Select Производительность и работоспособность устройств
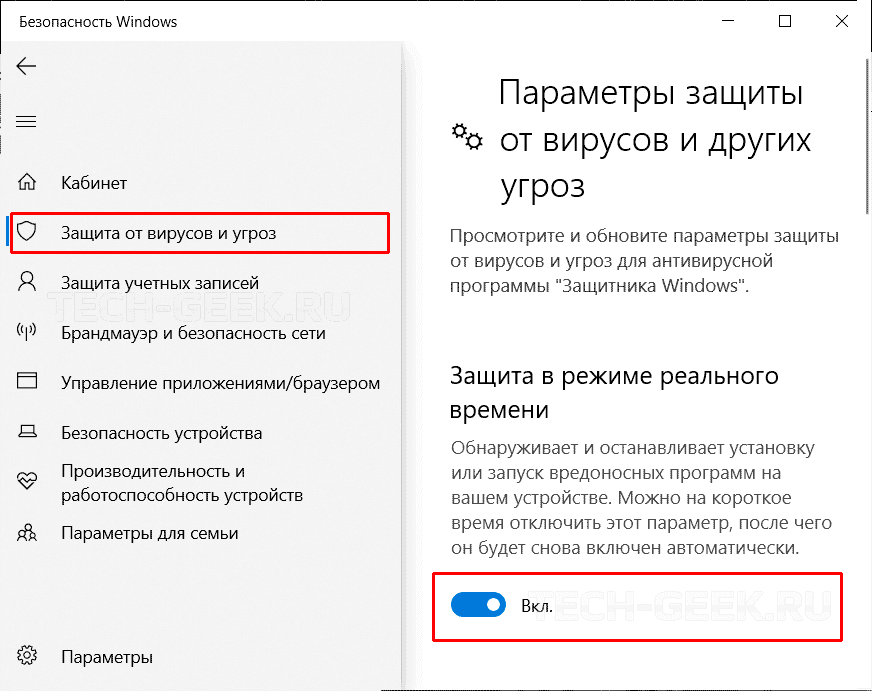The width and height of the screenshot is (872, 691). [181, 483]
